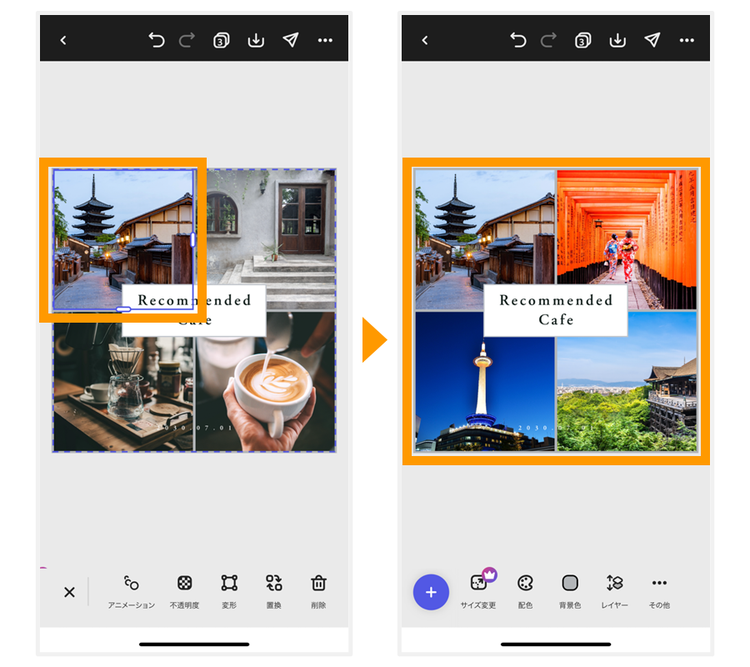The image size is (750, 667).
Task: Close the image edit toolbar with X
Action: click(69, 592)
